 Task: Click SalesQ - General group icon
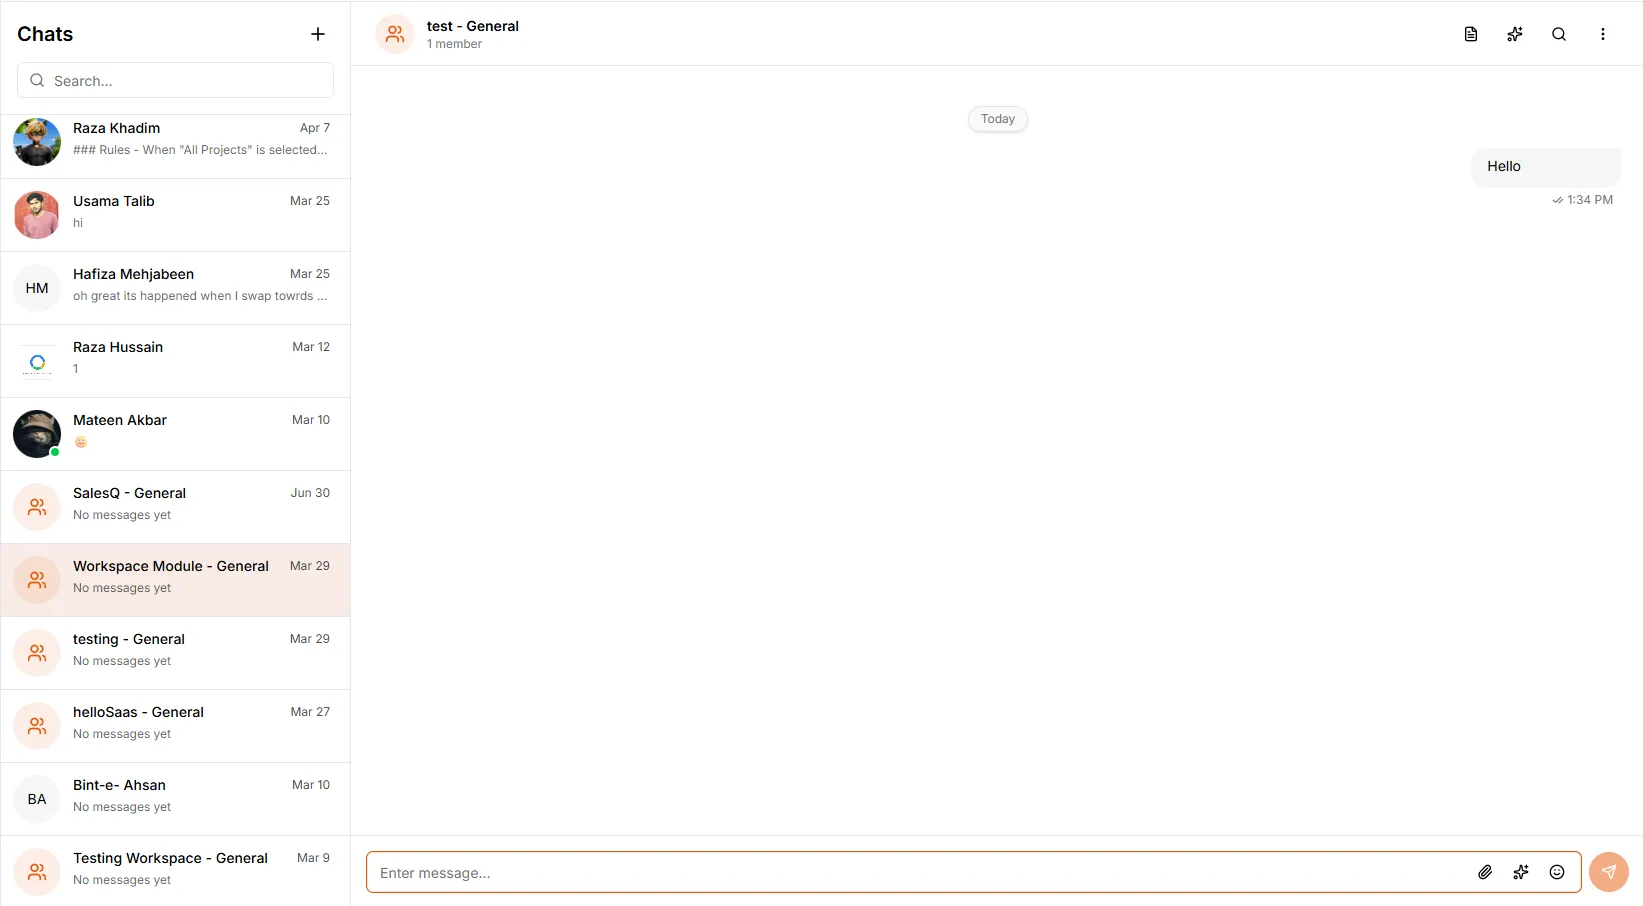[x=37, y=507]
